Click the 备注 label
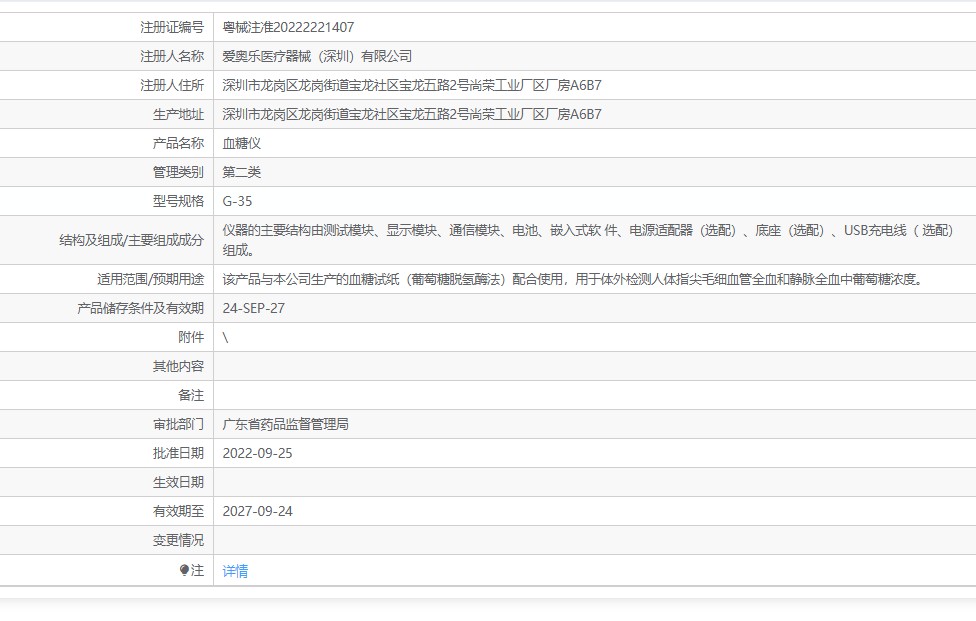The height and width of the screenshot is (621, 976). tap(191, 395)
